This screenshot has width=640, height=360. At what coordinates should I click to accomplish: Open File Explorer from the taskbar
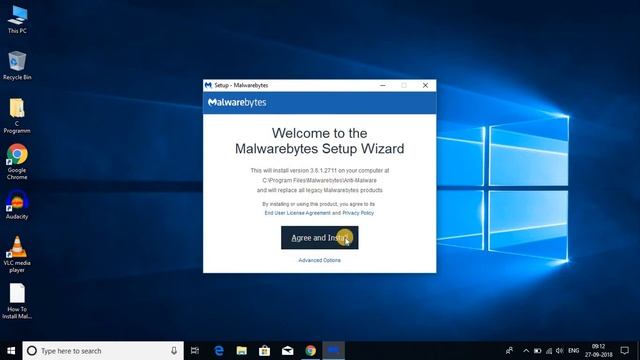click(x=242, y=351)
